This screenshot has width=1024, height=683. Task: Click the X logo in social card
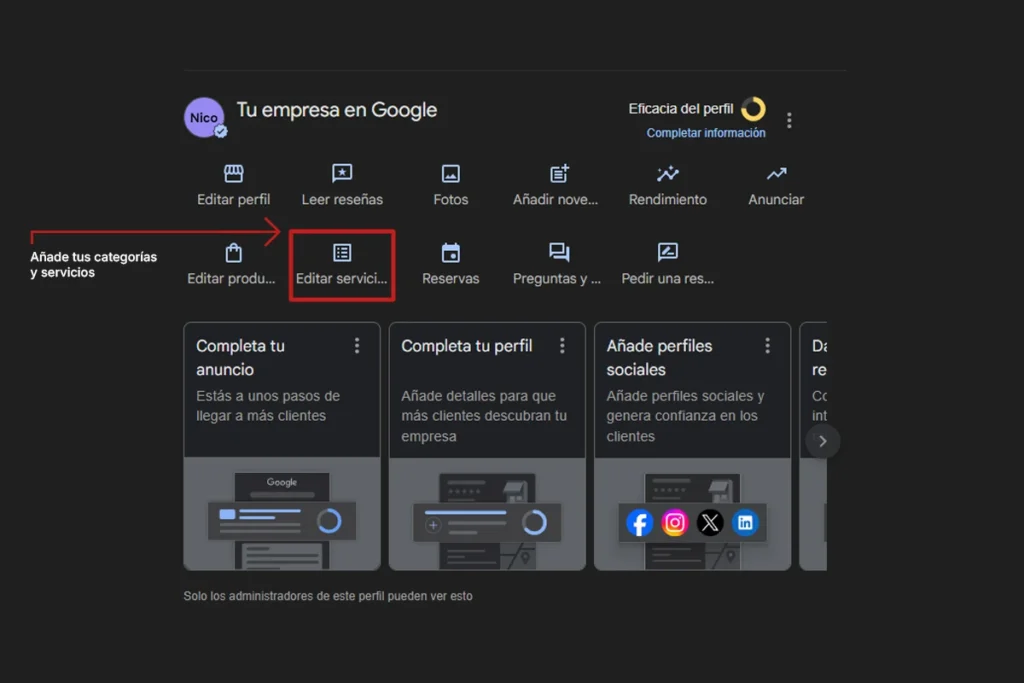tap(710, 523)
